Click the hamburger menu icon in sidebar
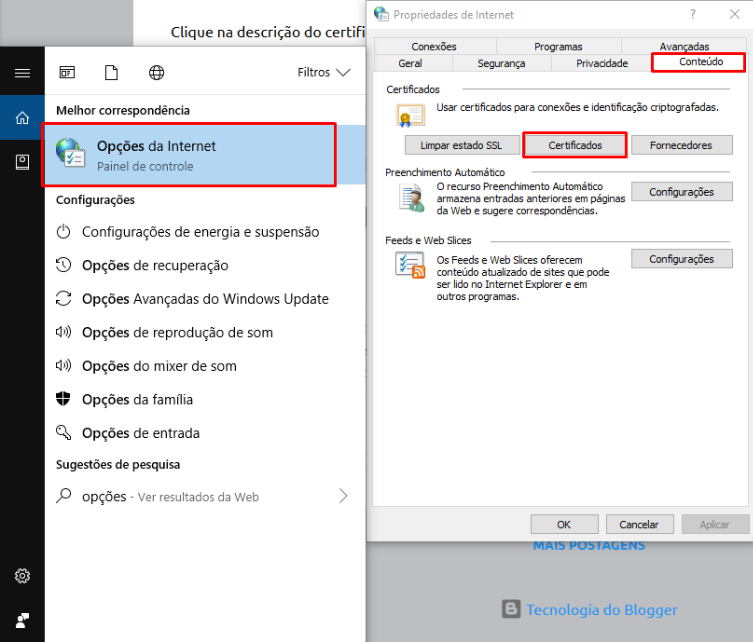 coord(22,73)
